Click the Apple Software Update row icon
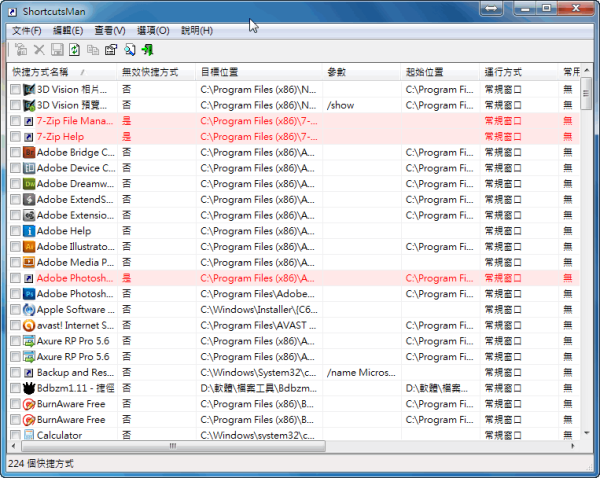 point(29,309)
